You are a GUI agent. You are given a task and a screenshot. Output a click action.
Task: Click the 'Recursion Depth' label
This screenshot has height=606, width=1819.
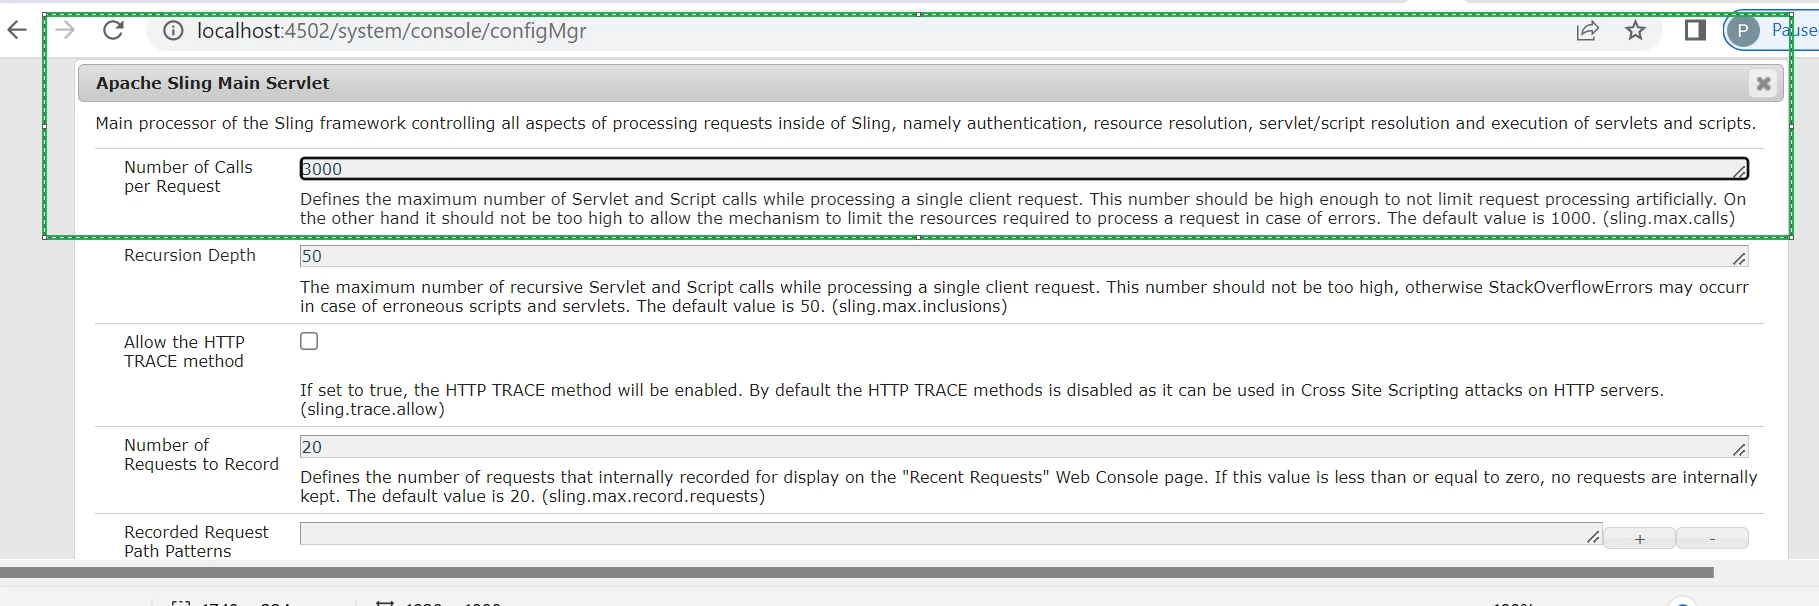190,255
